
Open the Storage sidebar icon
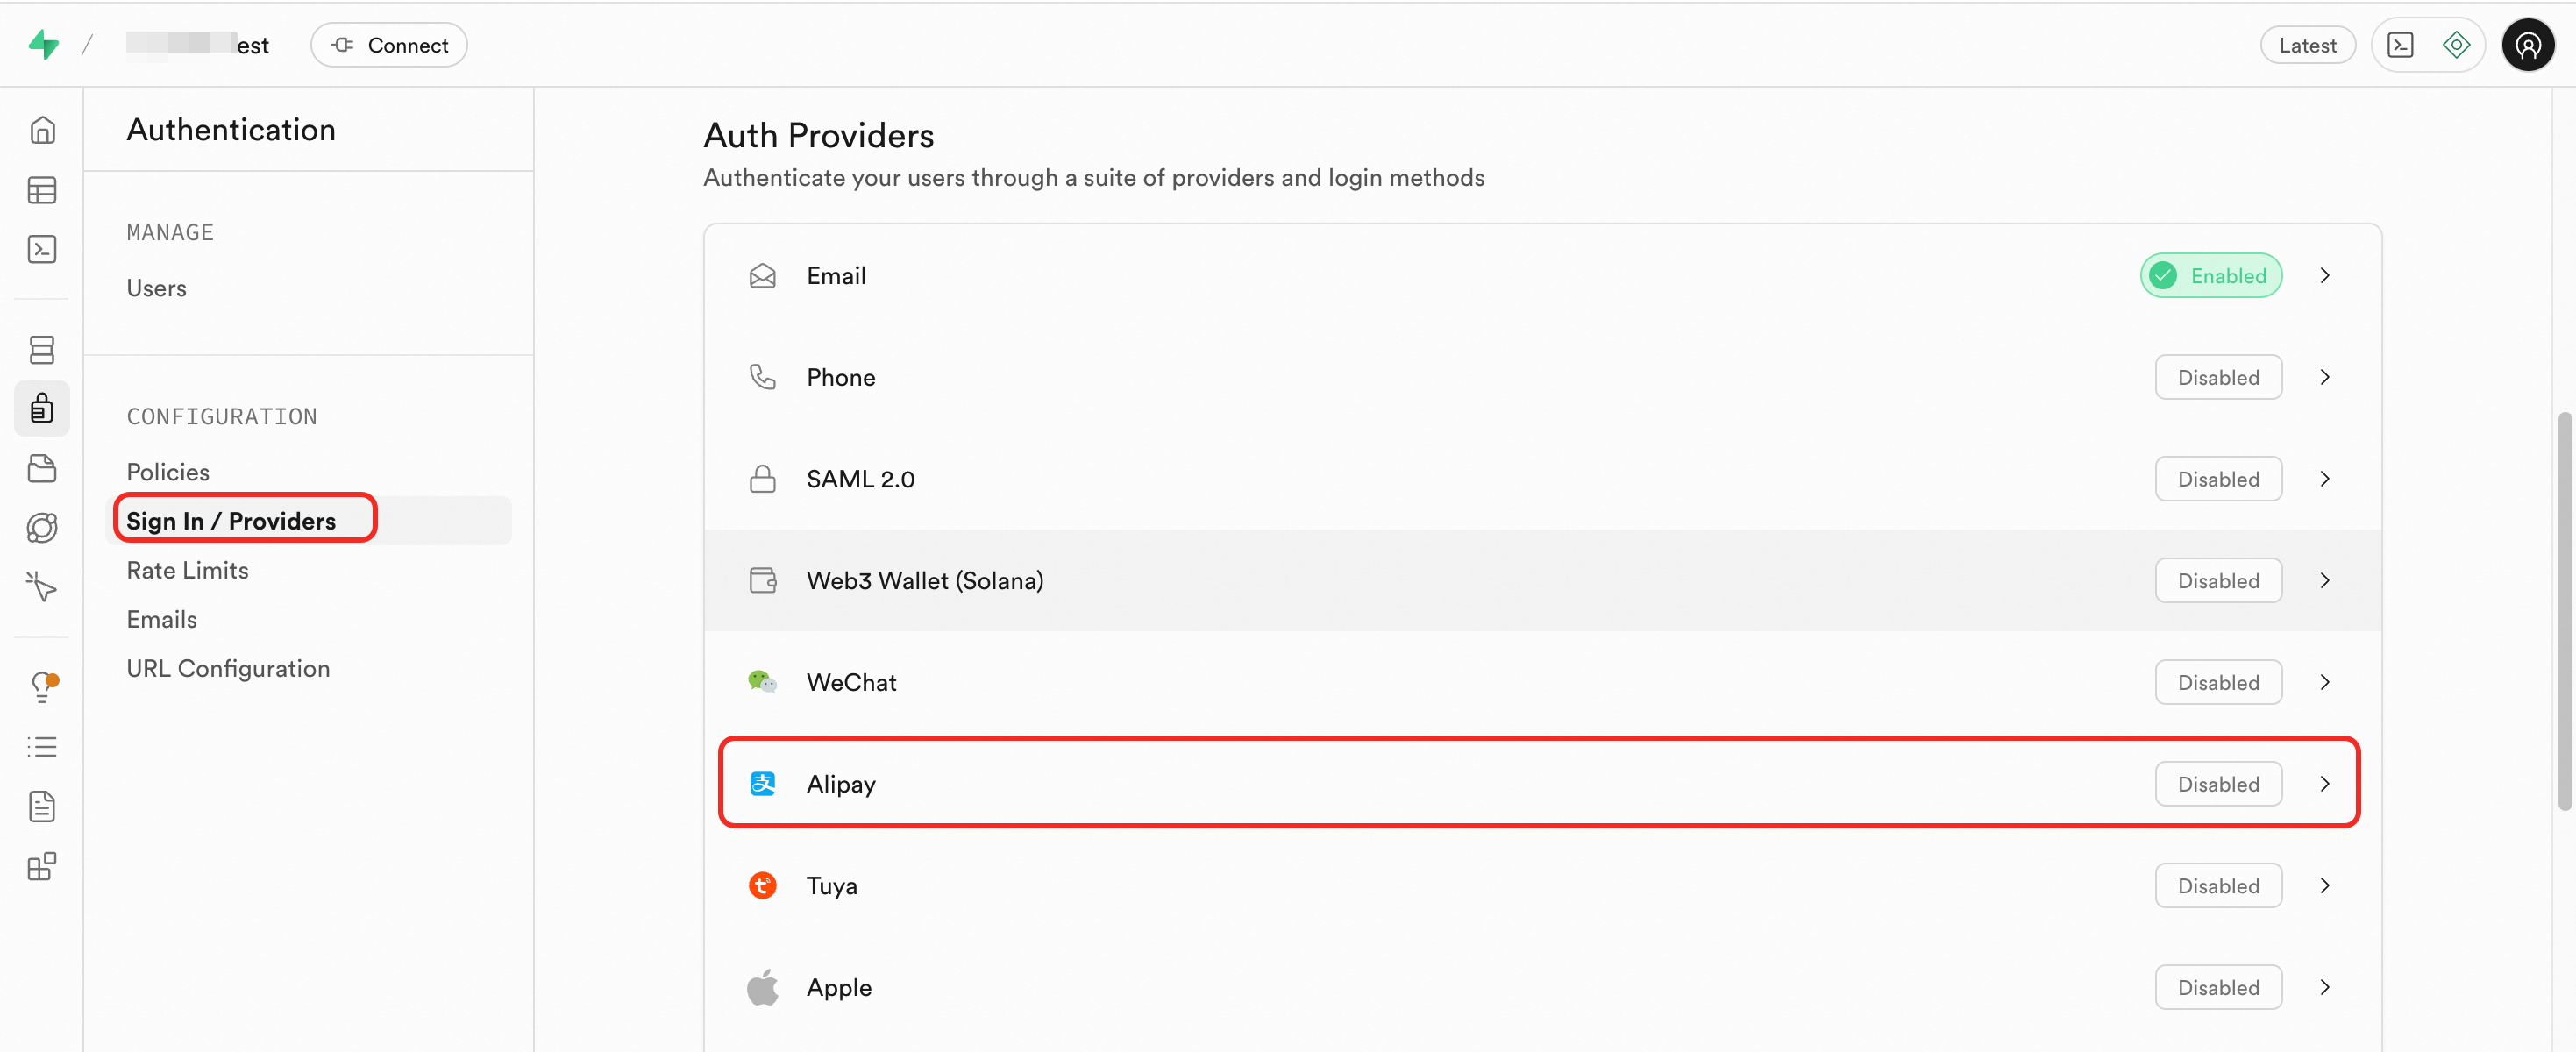(42, 468)
